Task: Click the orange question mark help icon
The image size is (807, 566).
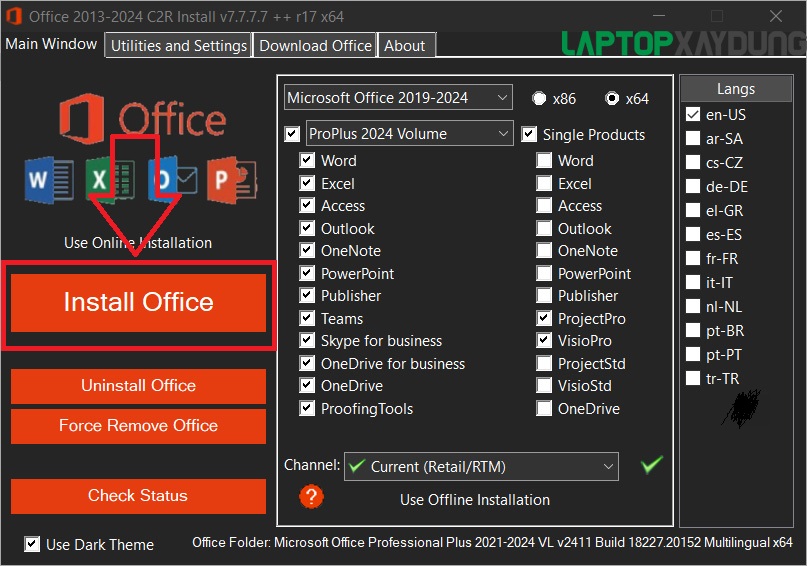Action: pyautogui.click(x=311, y=497)
